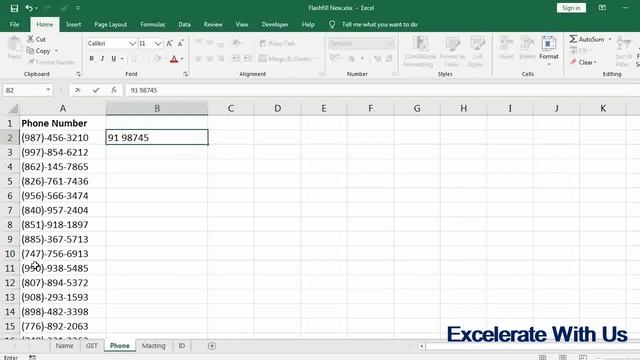The image size is (640, 360).
Task: Open the font size 11 dropdown
Action: pos(158,43)
